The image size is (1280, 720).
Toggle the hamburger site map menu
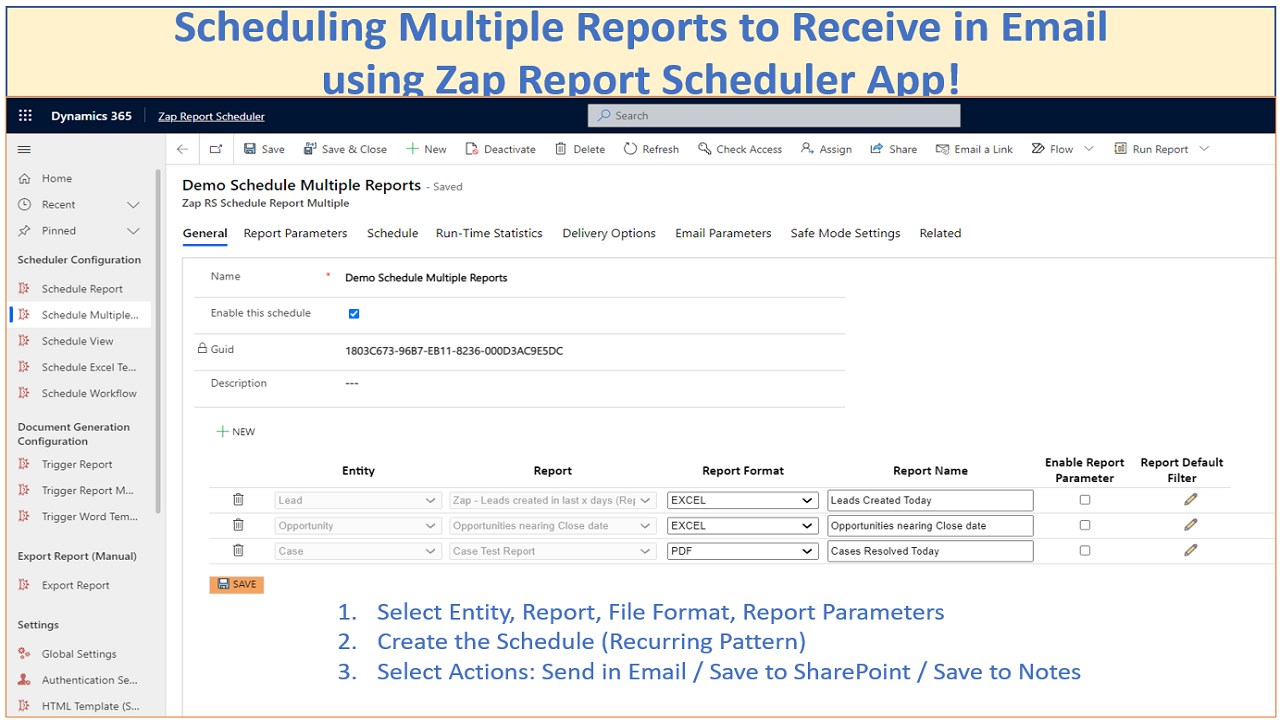point(24,149)
